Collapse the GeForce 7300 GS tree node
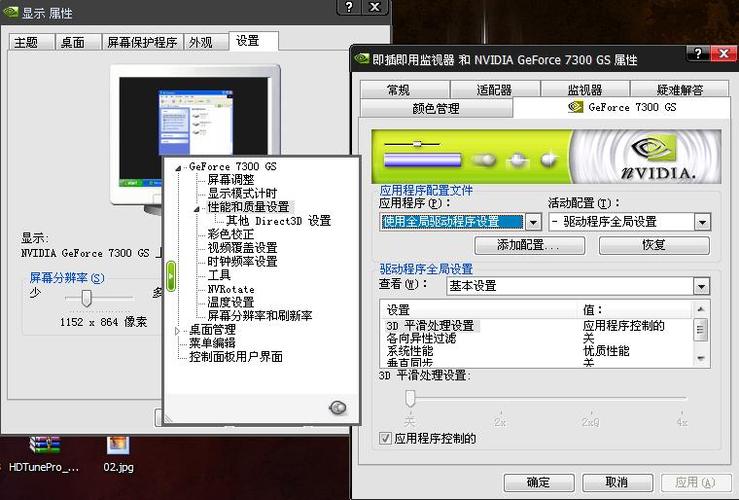 point(178,167)
